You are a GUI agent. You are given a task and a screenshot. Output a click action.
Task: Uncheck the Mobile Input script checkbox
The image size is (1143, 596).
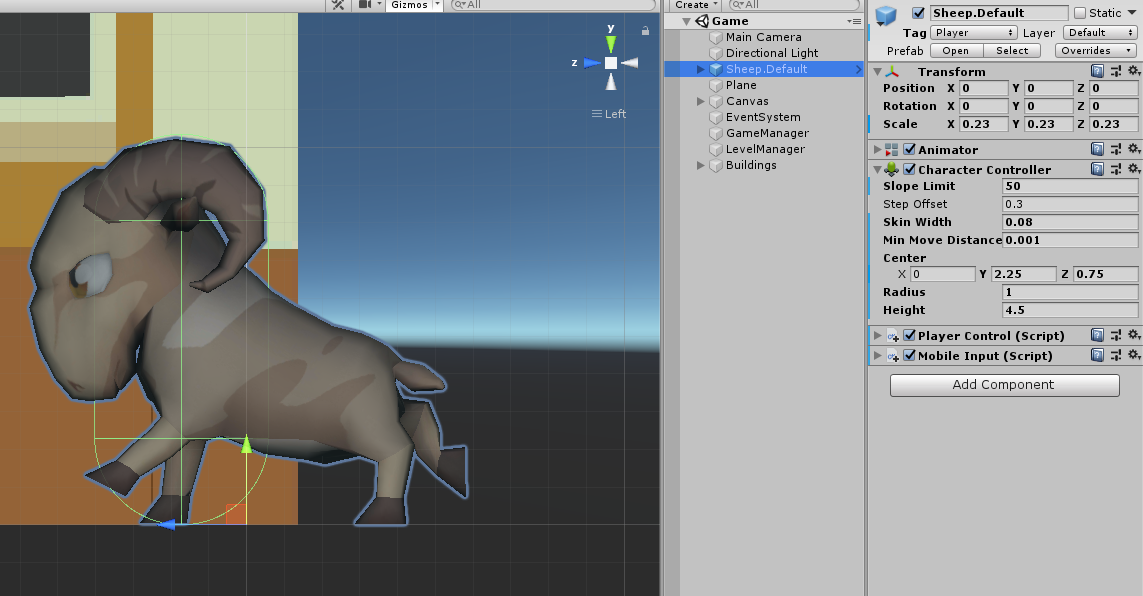(x=909, y=355)
